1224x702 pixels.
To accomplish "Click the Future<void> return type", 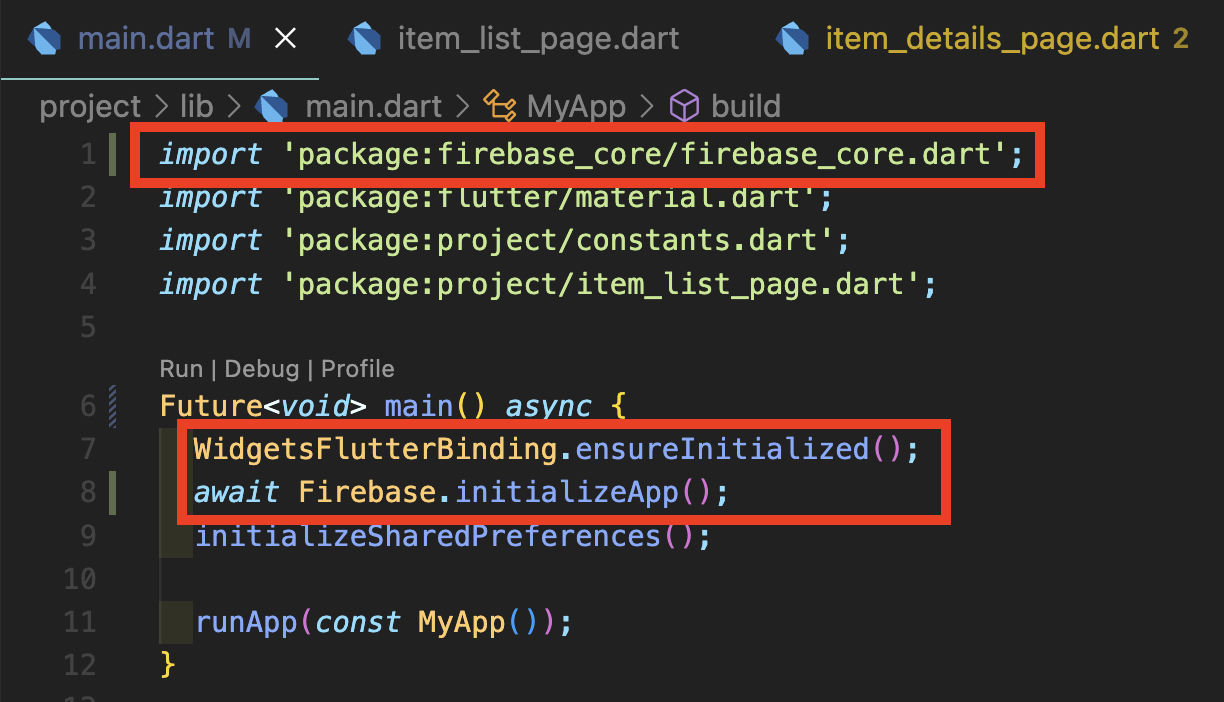I will [263, 407].
